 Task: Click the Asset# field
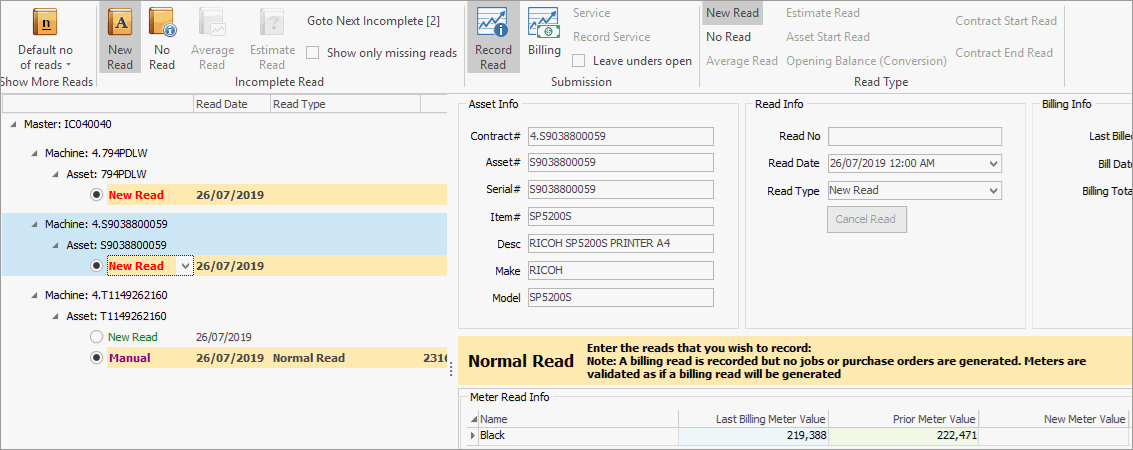click(621, 163)
